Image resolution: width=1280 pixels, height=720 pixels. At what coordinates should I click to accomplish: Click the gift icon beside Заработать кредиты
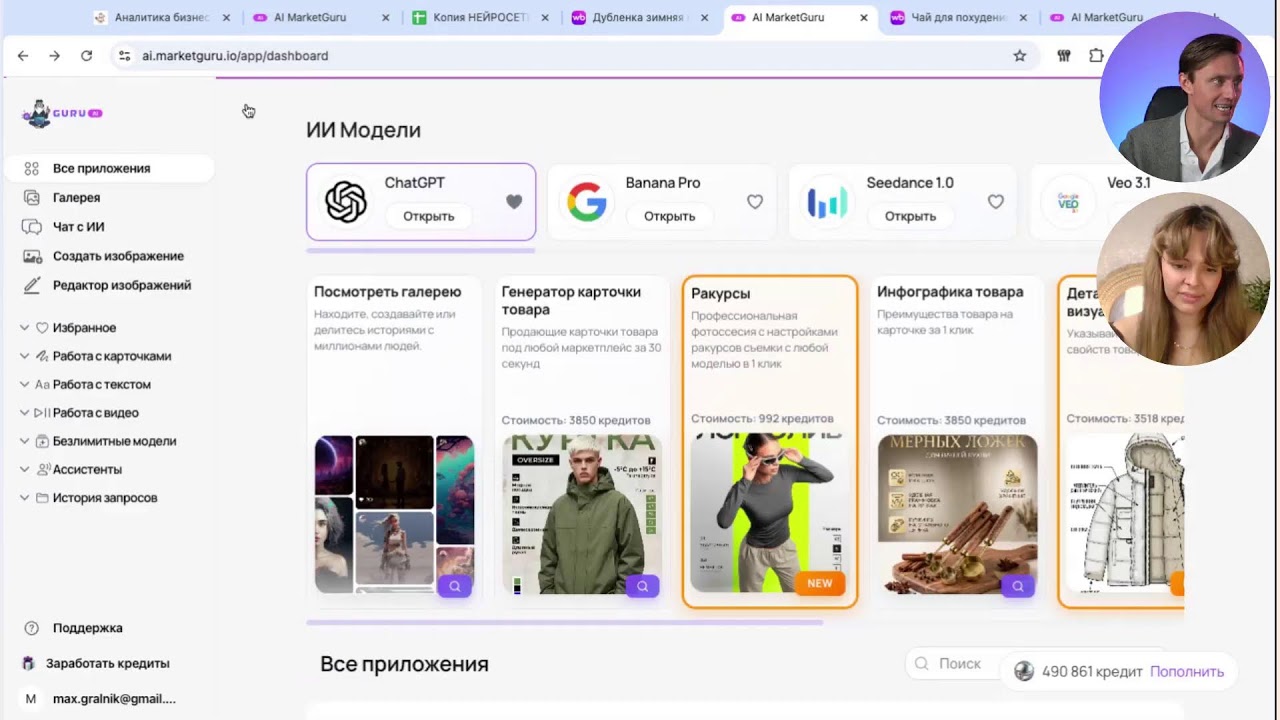(28, 663)
